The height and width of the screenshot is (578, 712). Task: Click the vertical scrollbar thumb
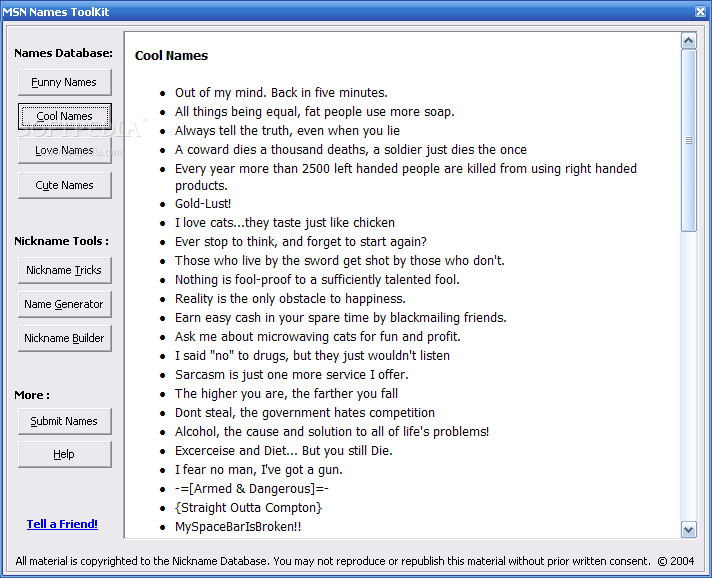point(689,141)
